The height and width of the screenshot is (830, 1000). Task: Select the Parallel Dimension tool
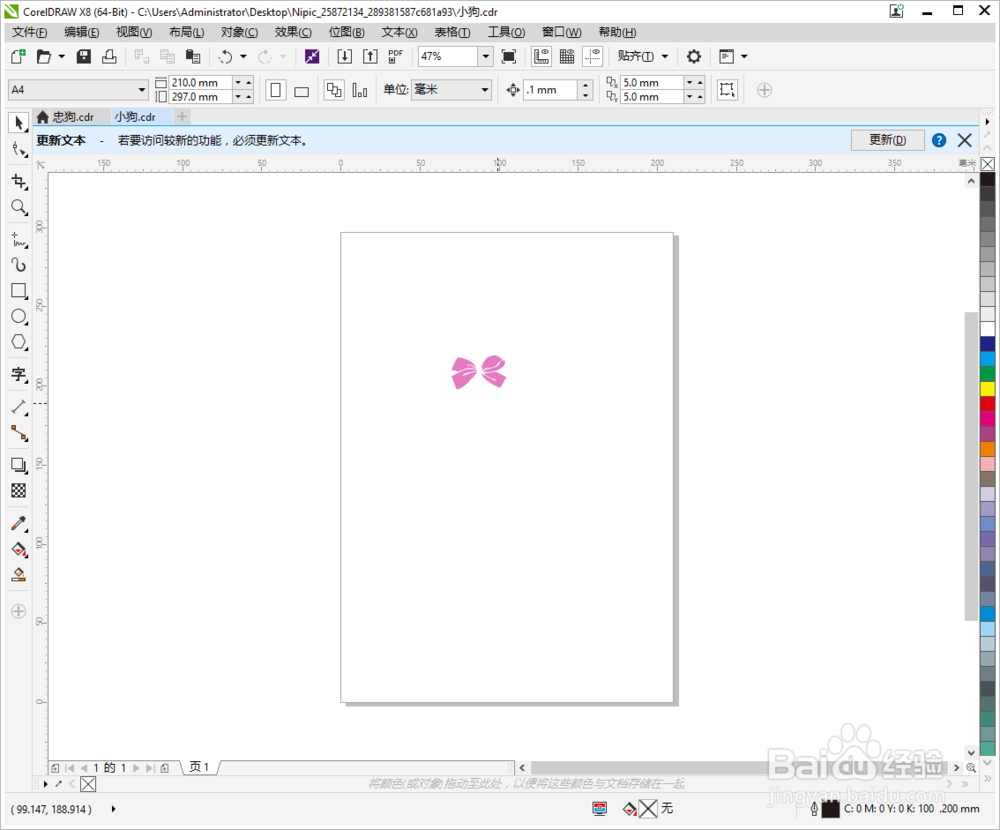(x=18, y=407)
